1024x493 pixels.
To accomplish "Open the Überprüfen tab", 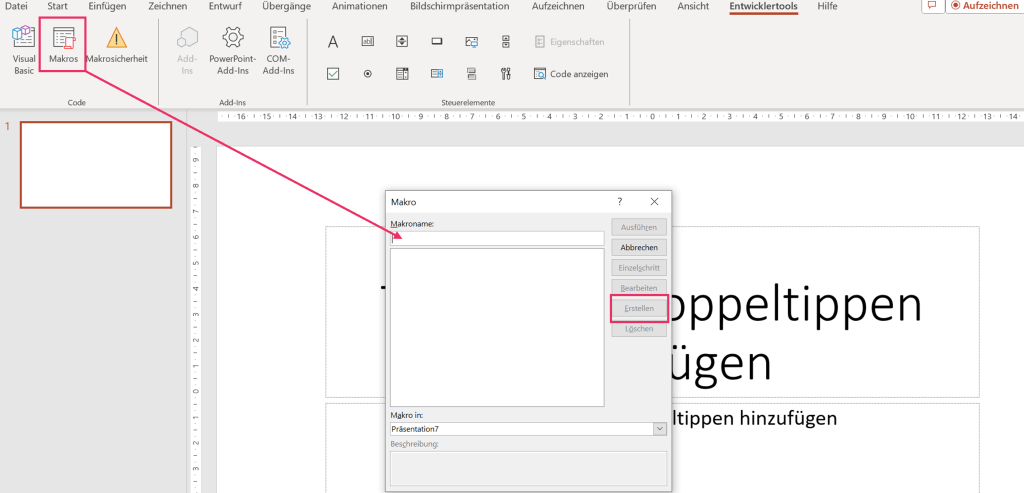I will point(631,6).
